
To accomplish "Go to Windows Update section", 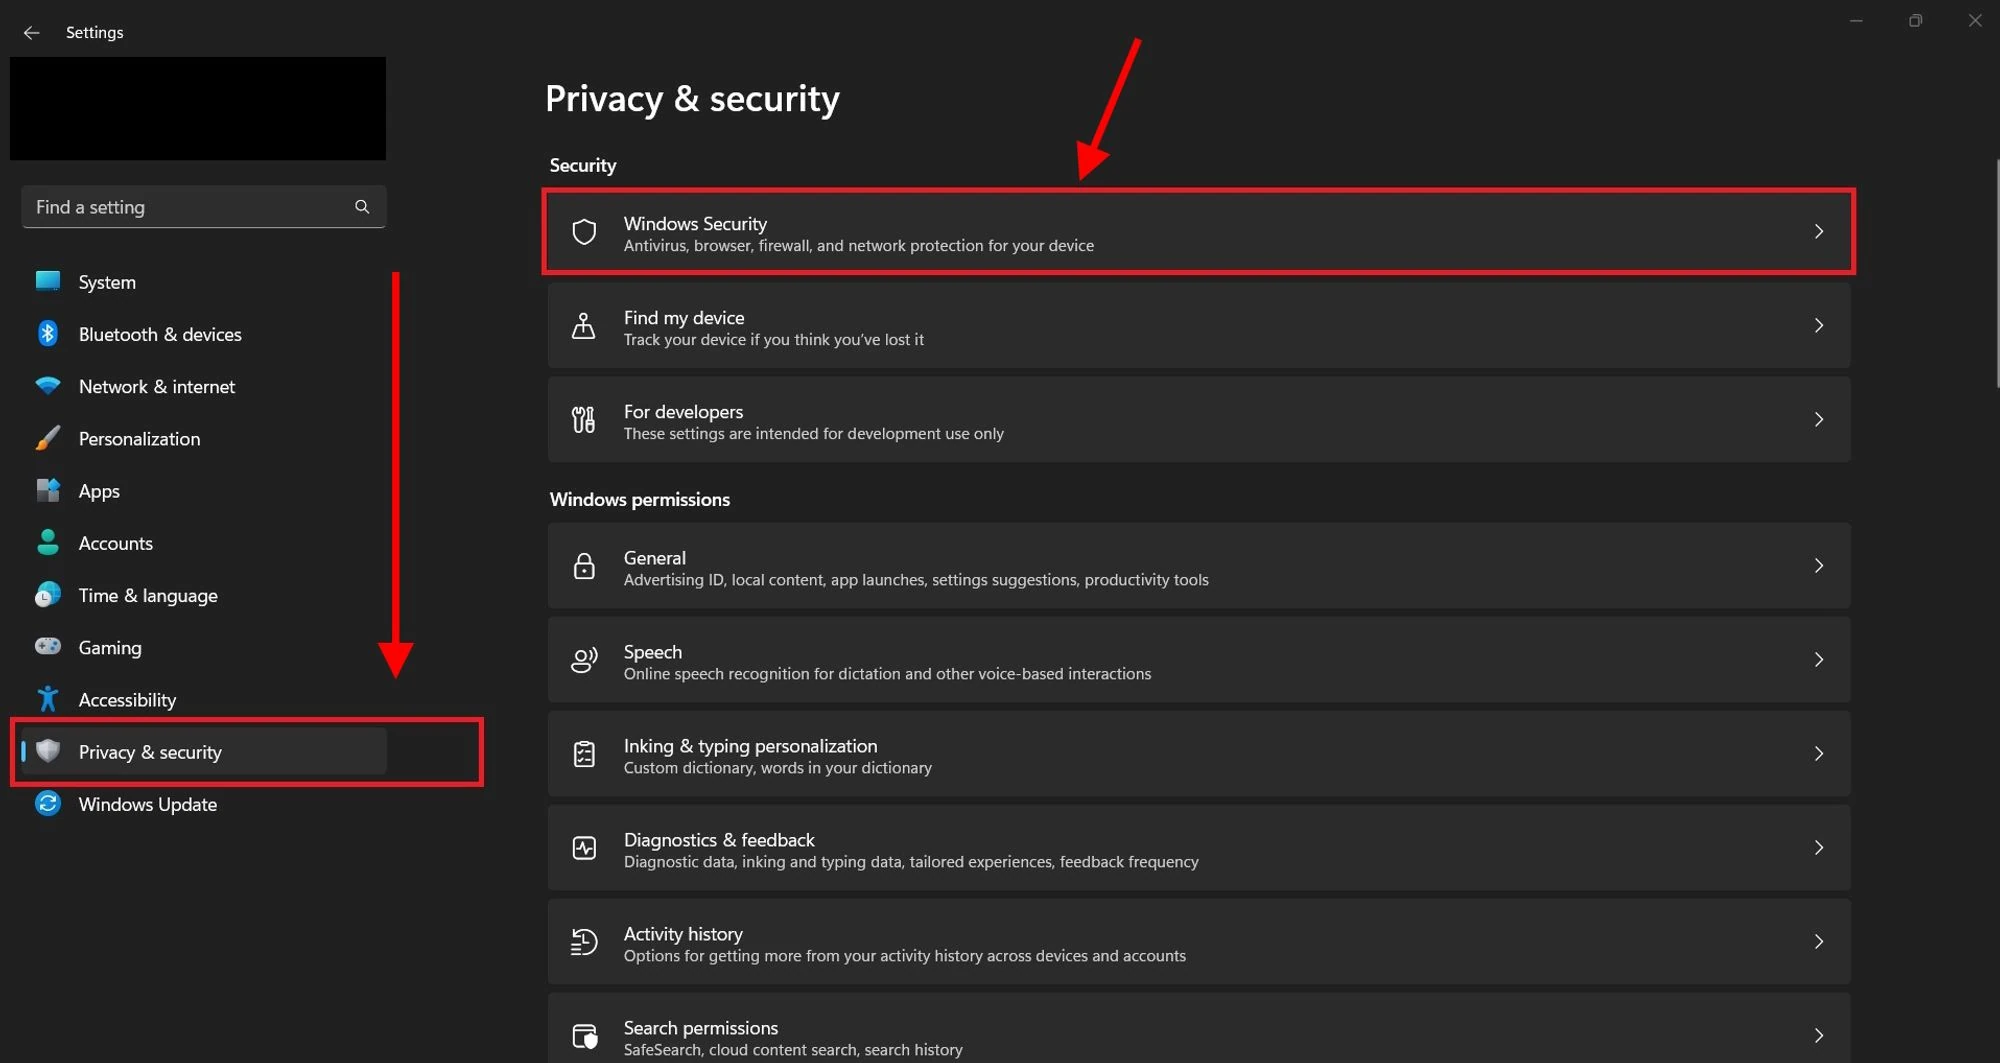I will pyautogui.click(x=147, y=804).
